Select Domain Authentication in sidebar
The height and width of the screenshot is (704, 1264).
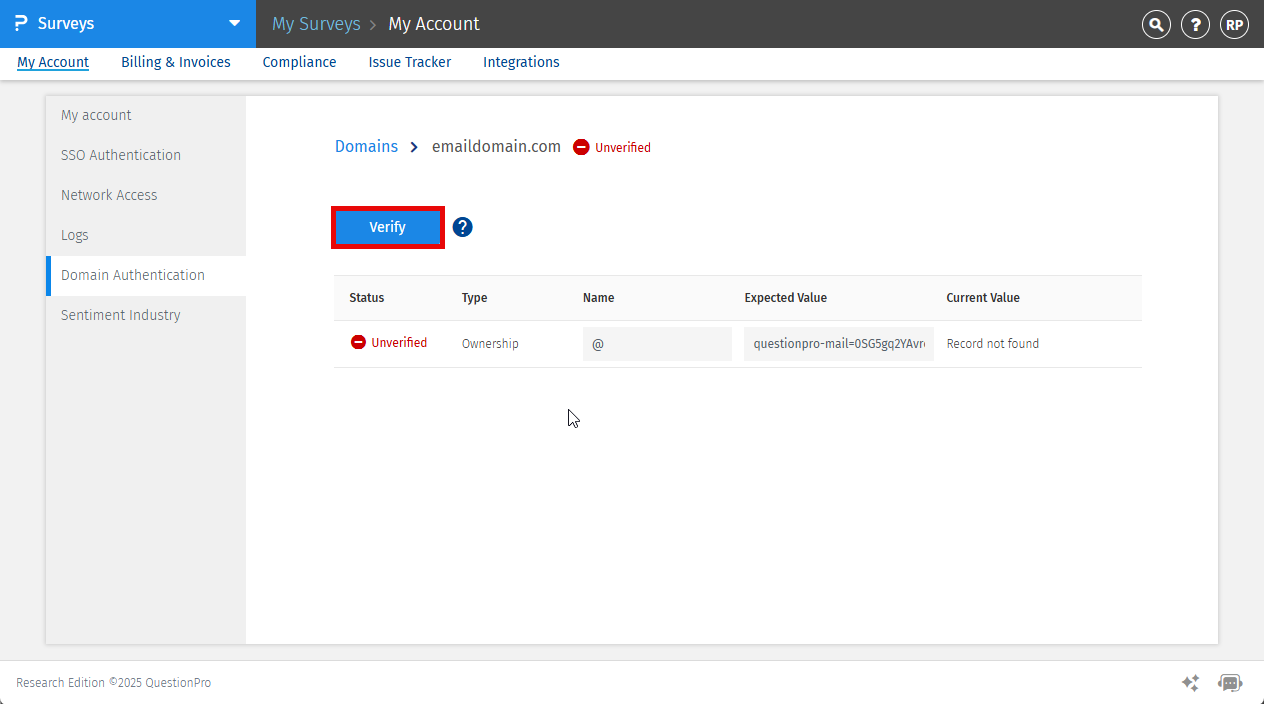point(146,275)
